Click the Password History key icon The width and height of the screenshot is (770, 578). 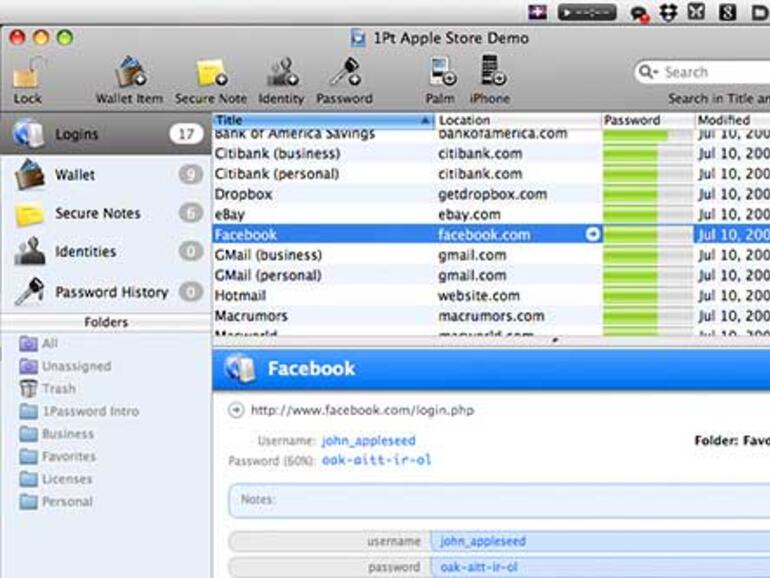tap(29, 292)
